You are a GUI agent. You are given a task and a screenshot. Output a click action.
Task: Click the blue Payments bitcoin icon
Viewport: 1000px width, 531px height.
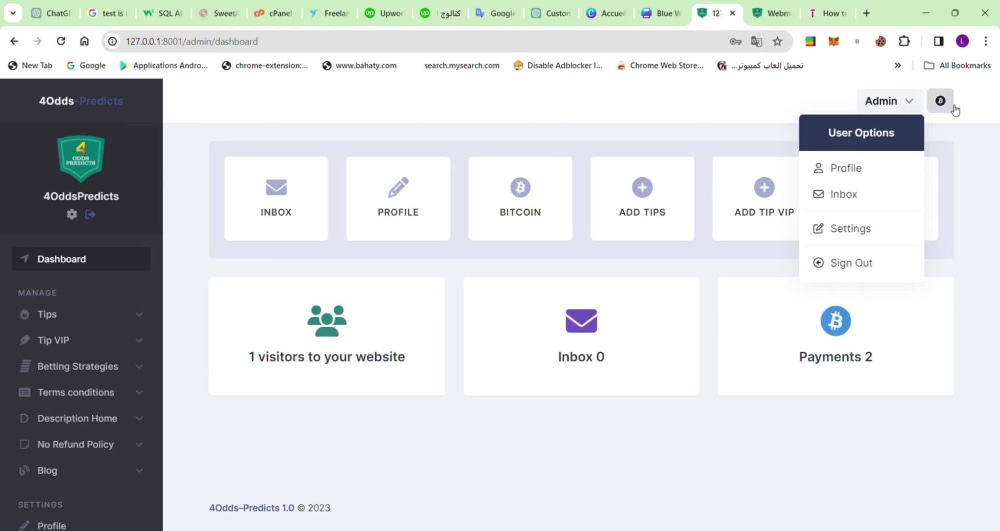point(835,321)
